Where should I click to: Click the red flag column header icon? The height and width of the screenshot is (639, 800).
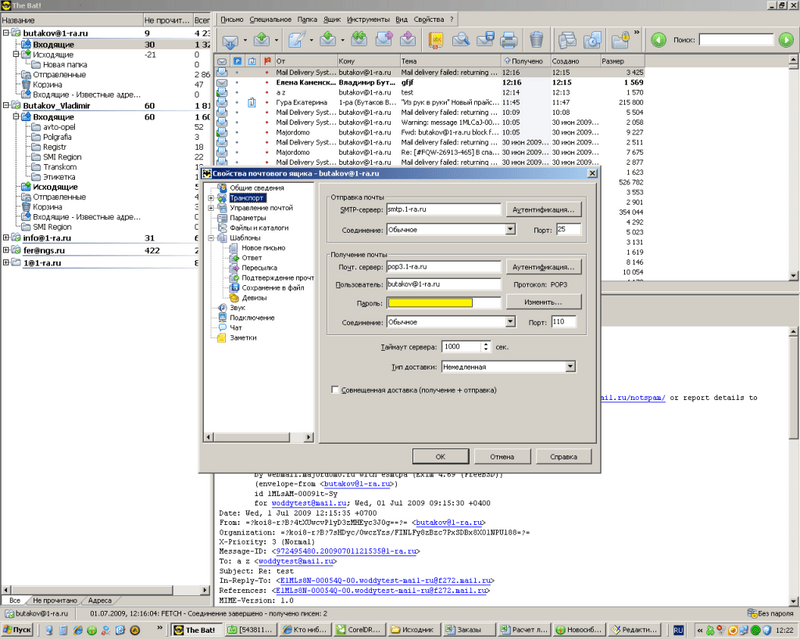coord(267,61)
